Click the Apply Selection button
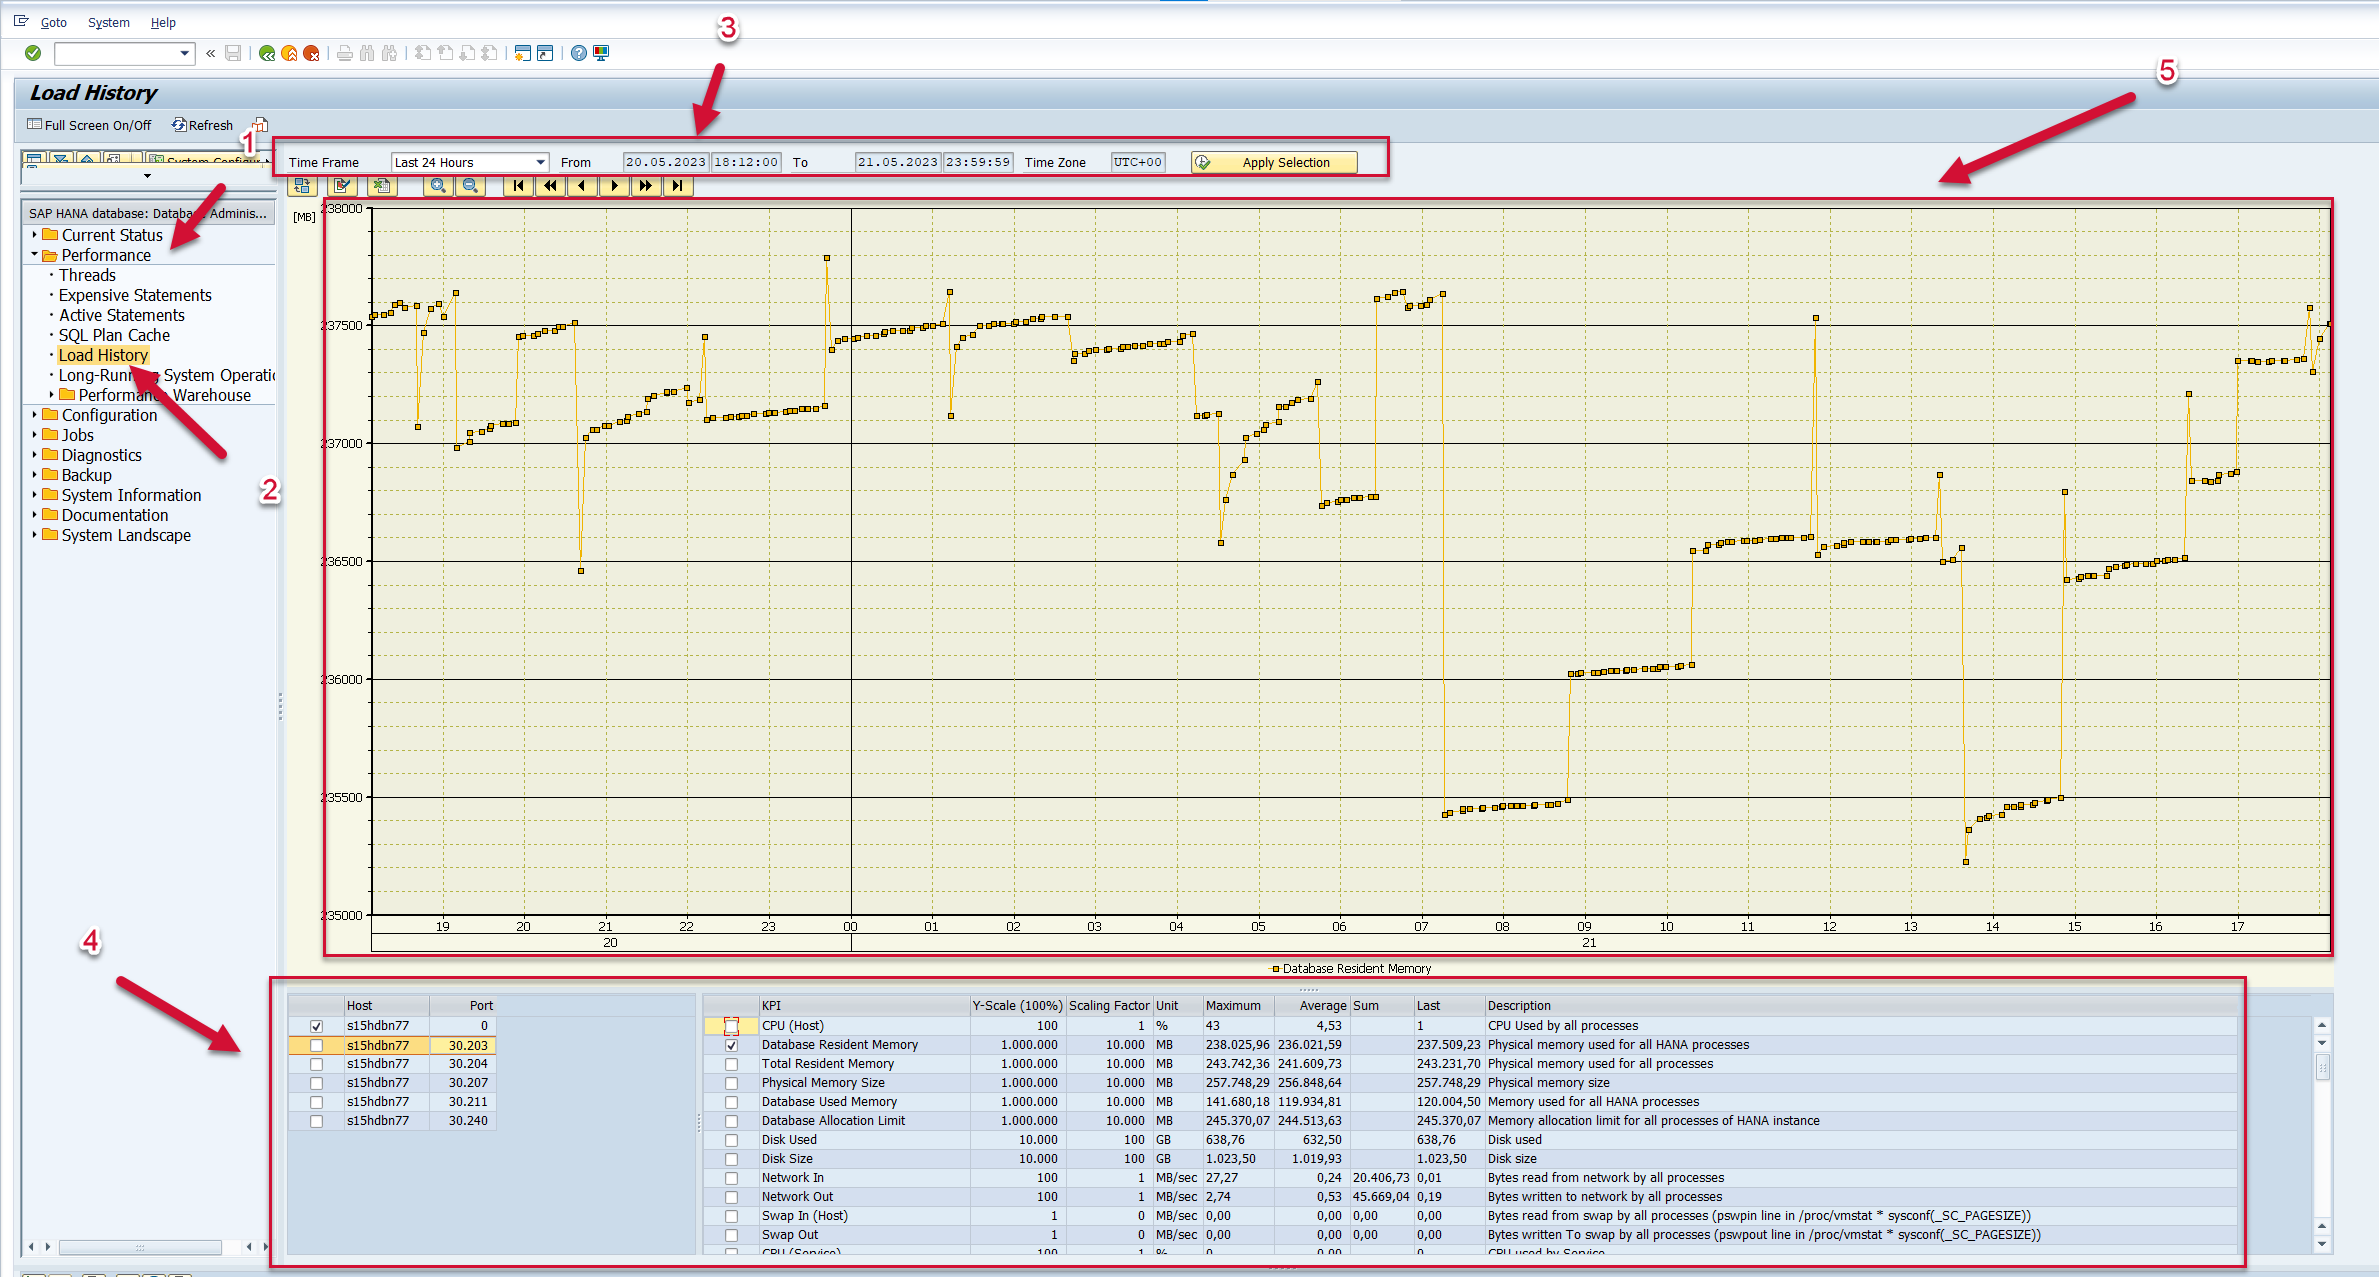 [x=1274, y=162]
